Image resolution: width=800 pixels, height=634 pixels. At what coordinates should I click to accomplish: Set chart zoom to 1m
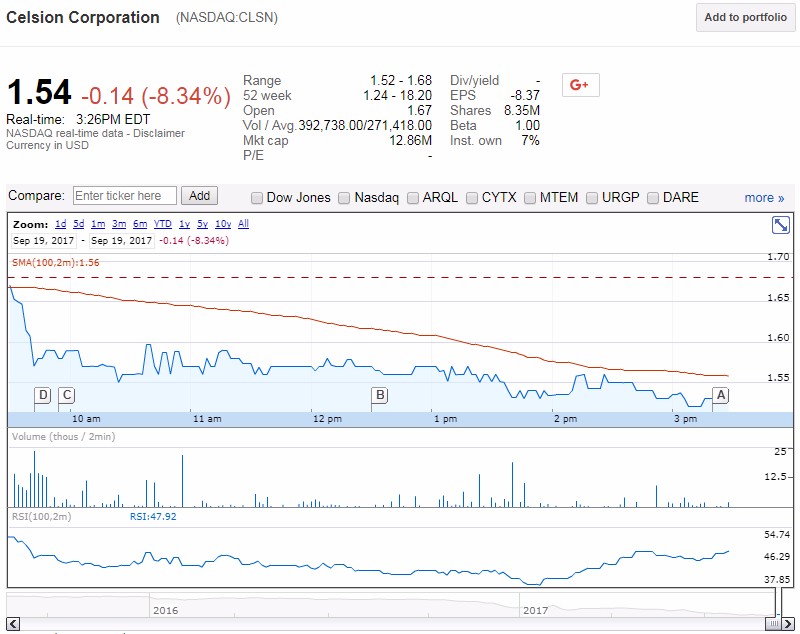(x=98, y=224)
